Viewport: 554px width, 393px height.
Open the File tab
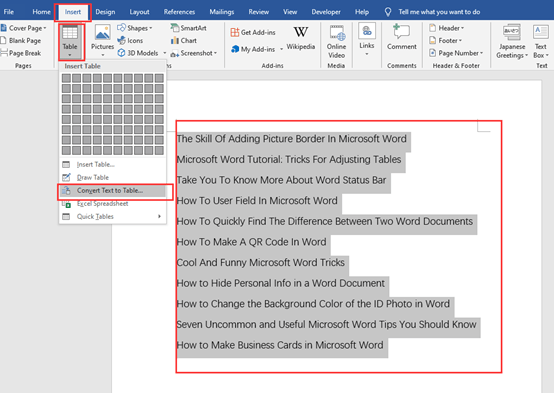click(x=8, y=12)
